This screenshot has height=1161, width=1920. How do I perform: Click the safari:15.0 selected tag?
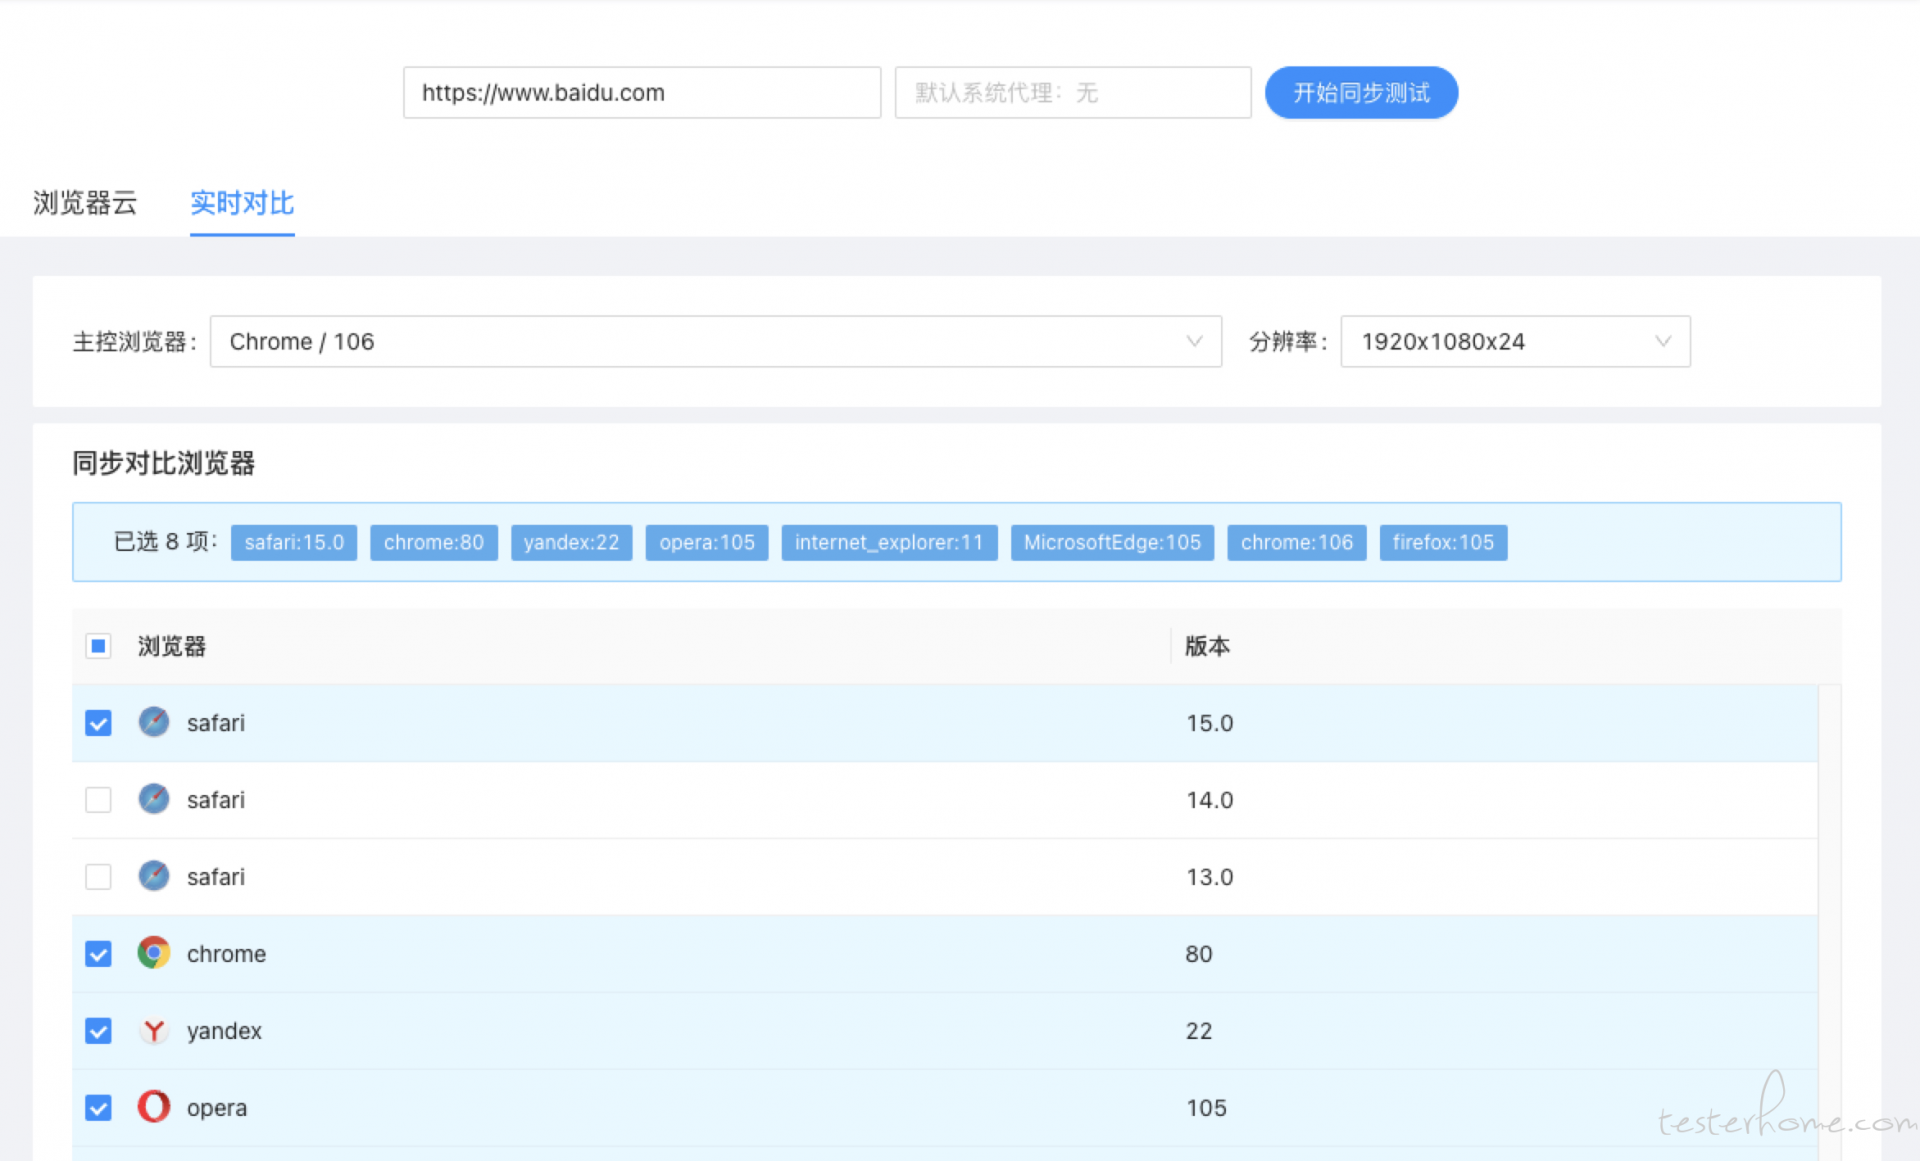(294, 542)
